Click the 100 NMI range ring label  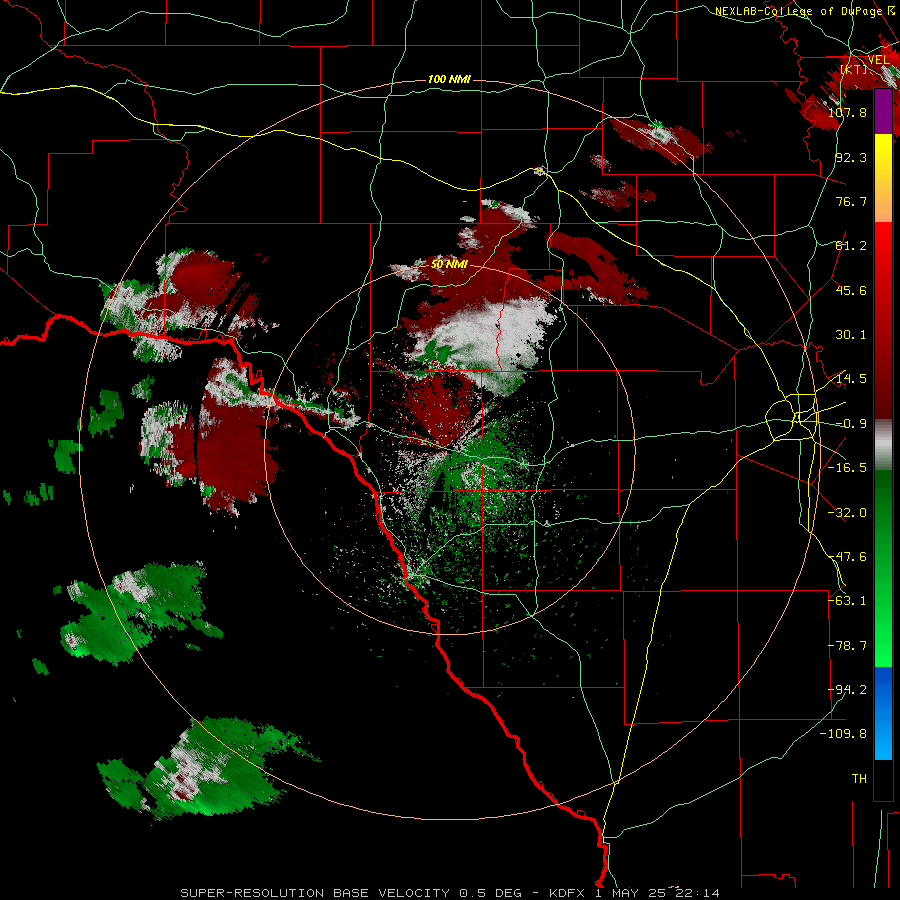(x=449, y=79)
